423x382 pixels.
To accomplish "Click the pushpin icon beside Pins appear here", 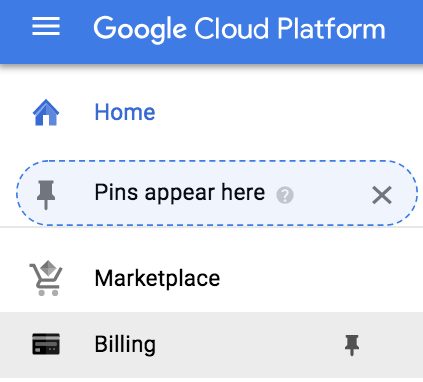I will [x=46, y=195].
